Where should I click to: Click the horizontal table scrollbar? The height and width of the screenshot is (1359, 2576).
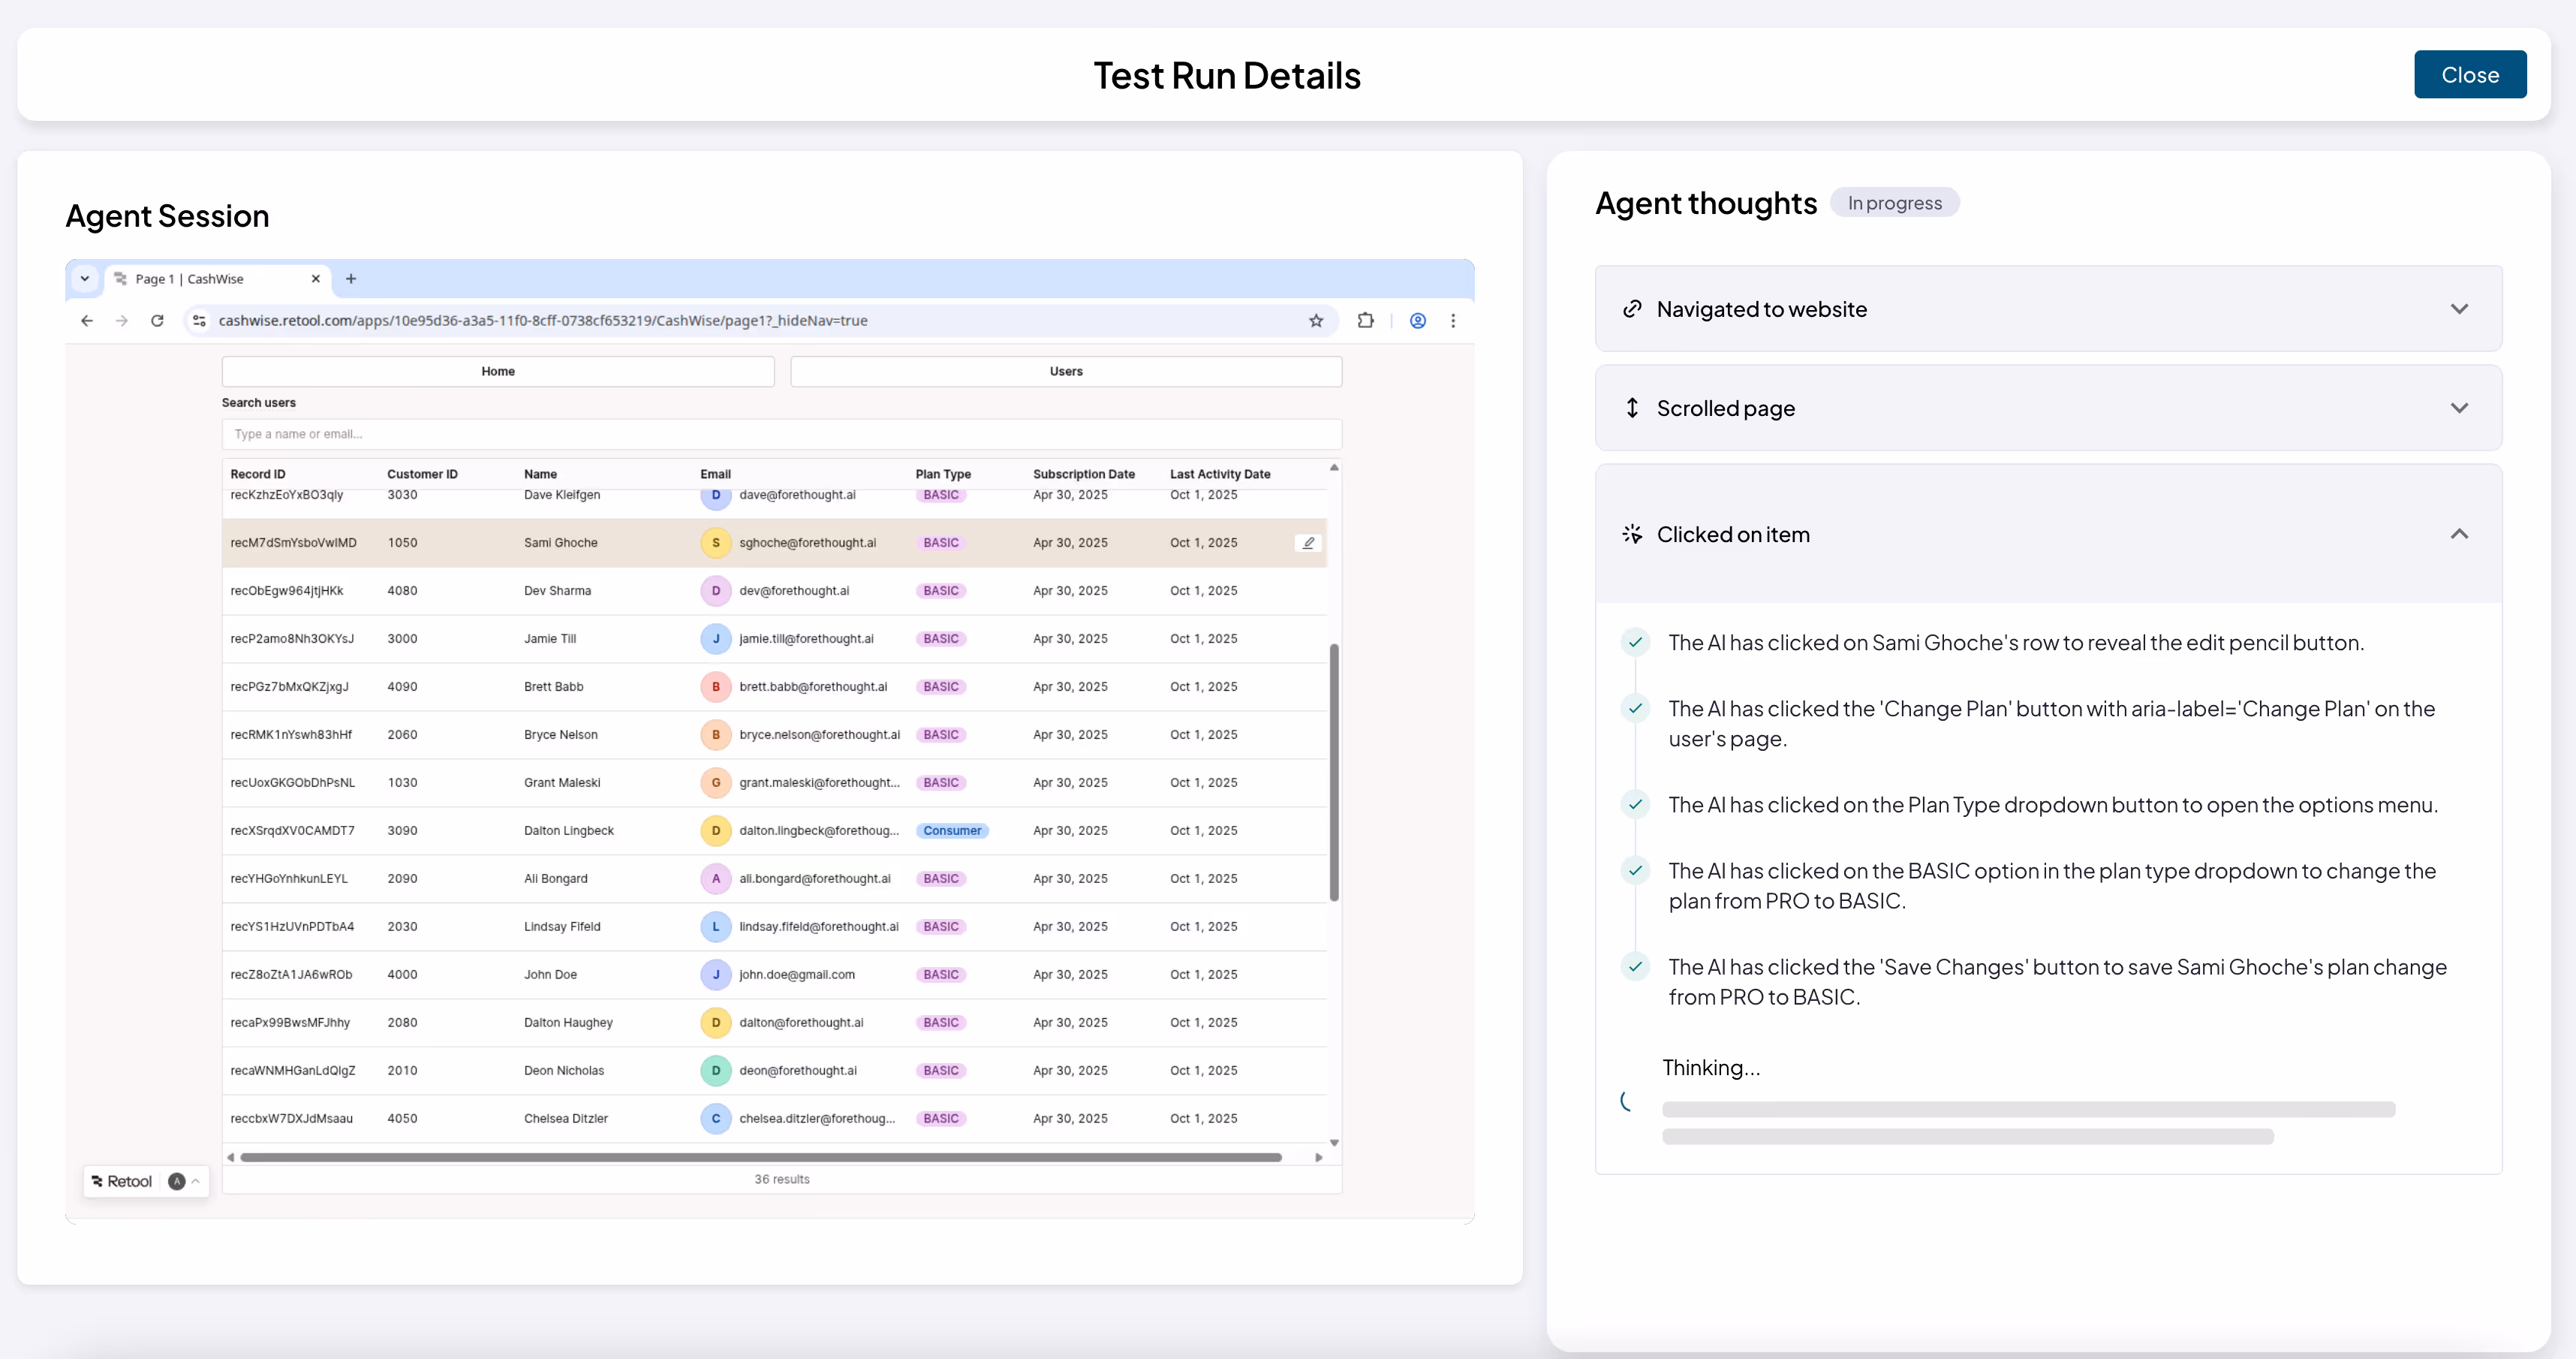[760, 1157]
